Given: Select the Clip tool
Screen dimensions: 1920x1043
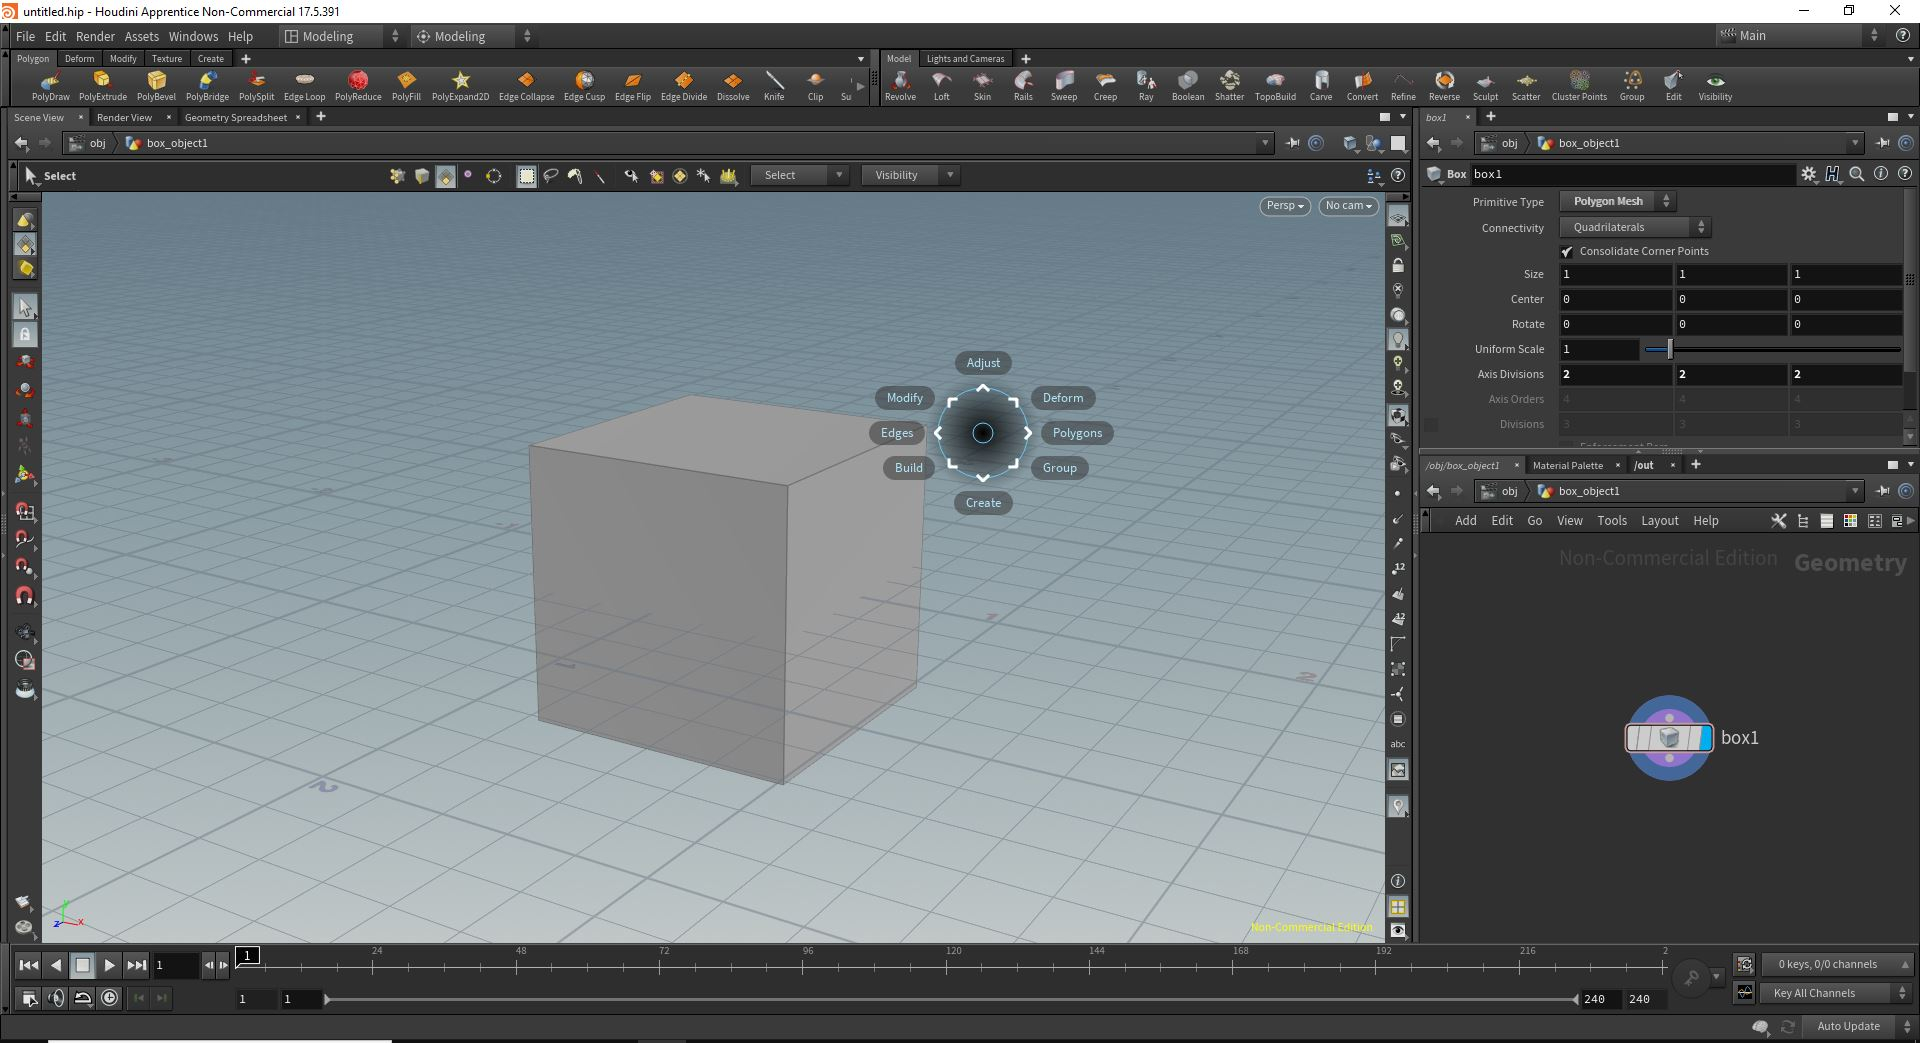Looking at the screenshot, I should (815, 86).
